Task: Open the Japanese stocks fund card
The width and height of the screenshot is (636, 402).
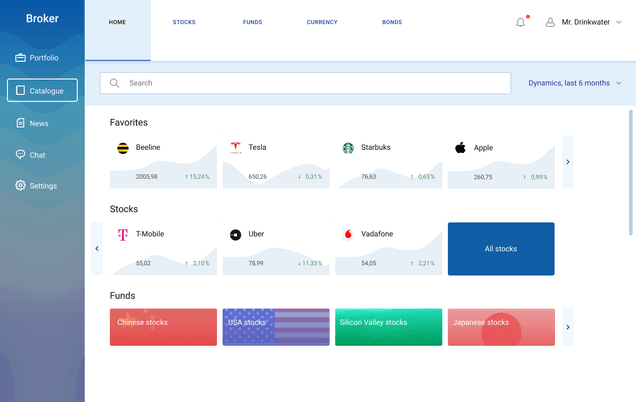Action: 501,327
